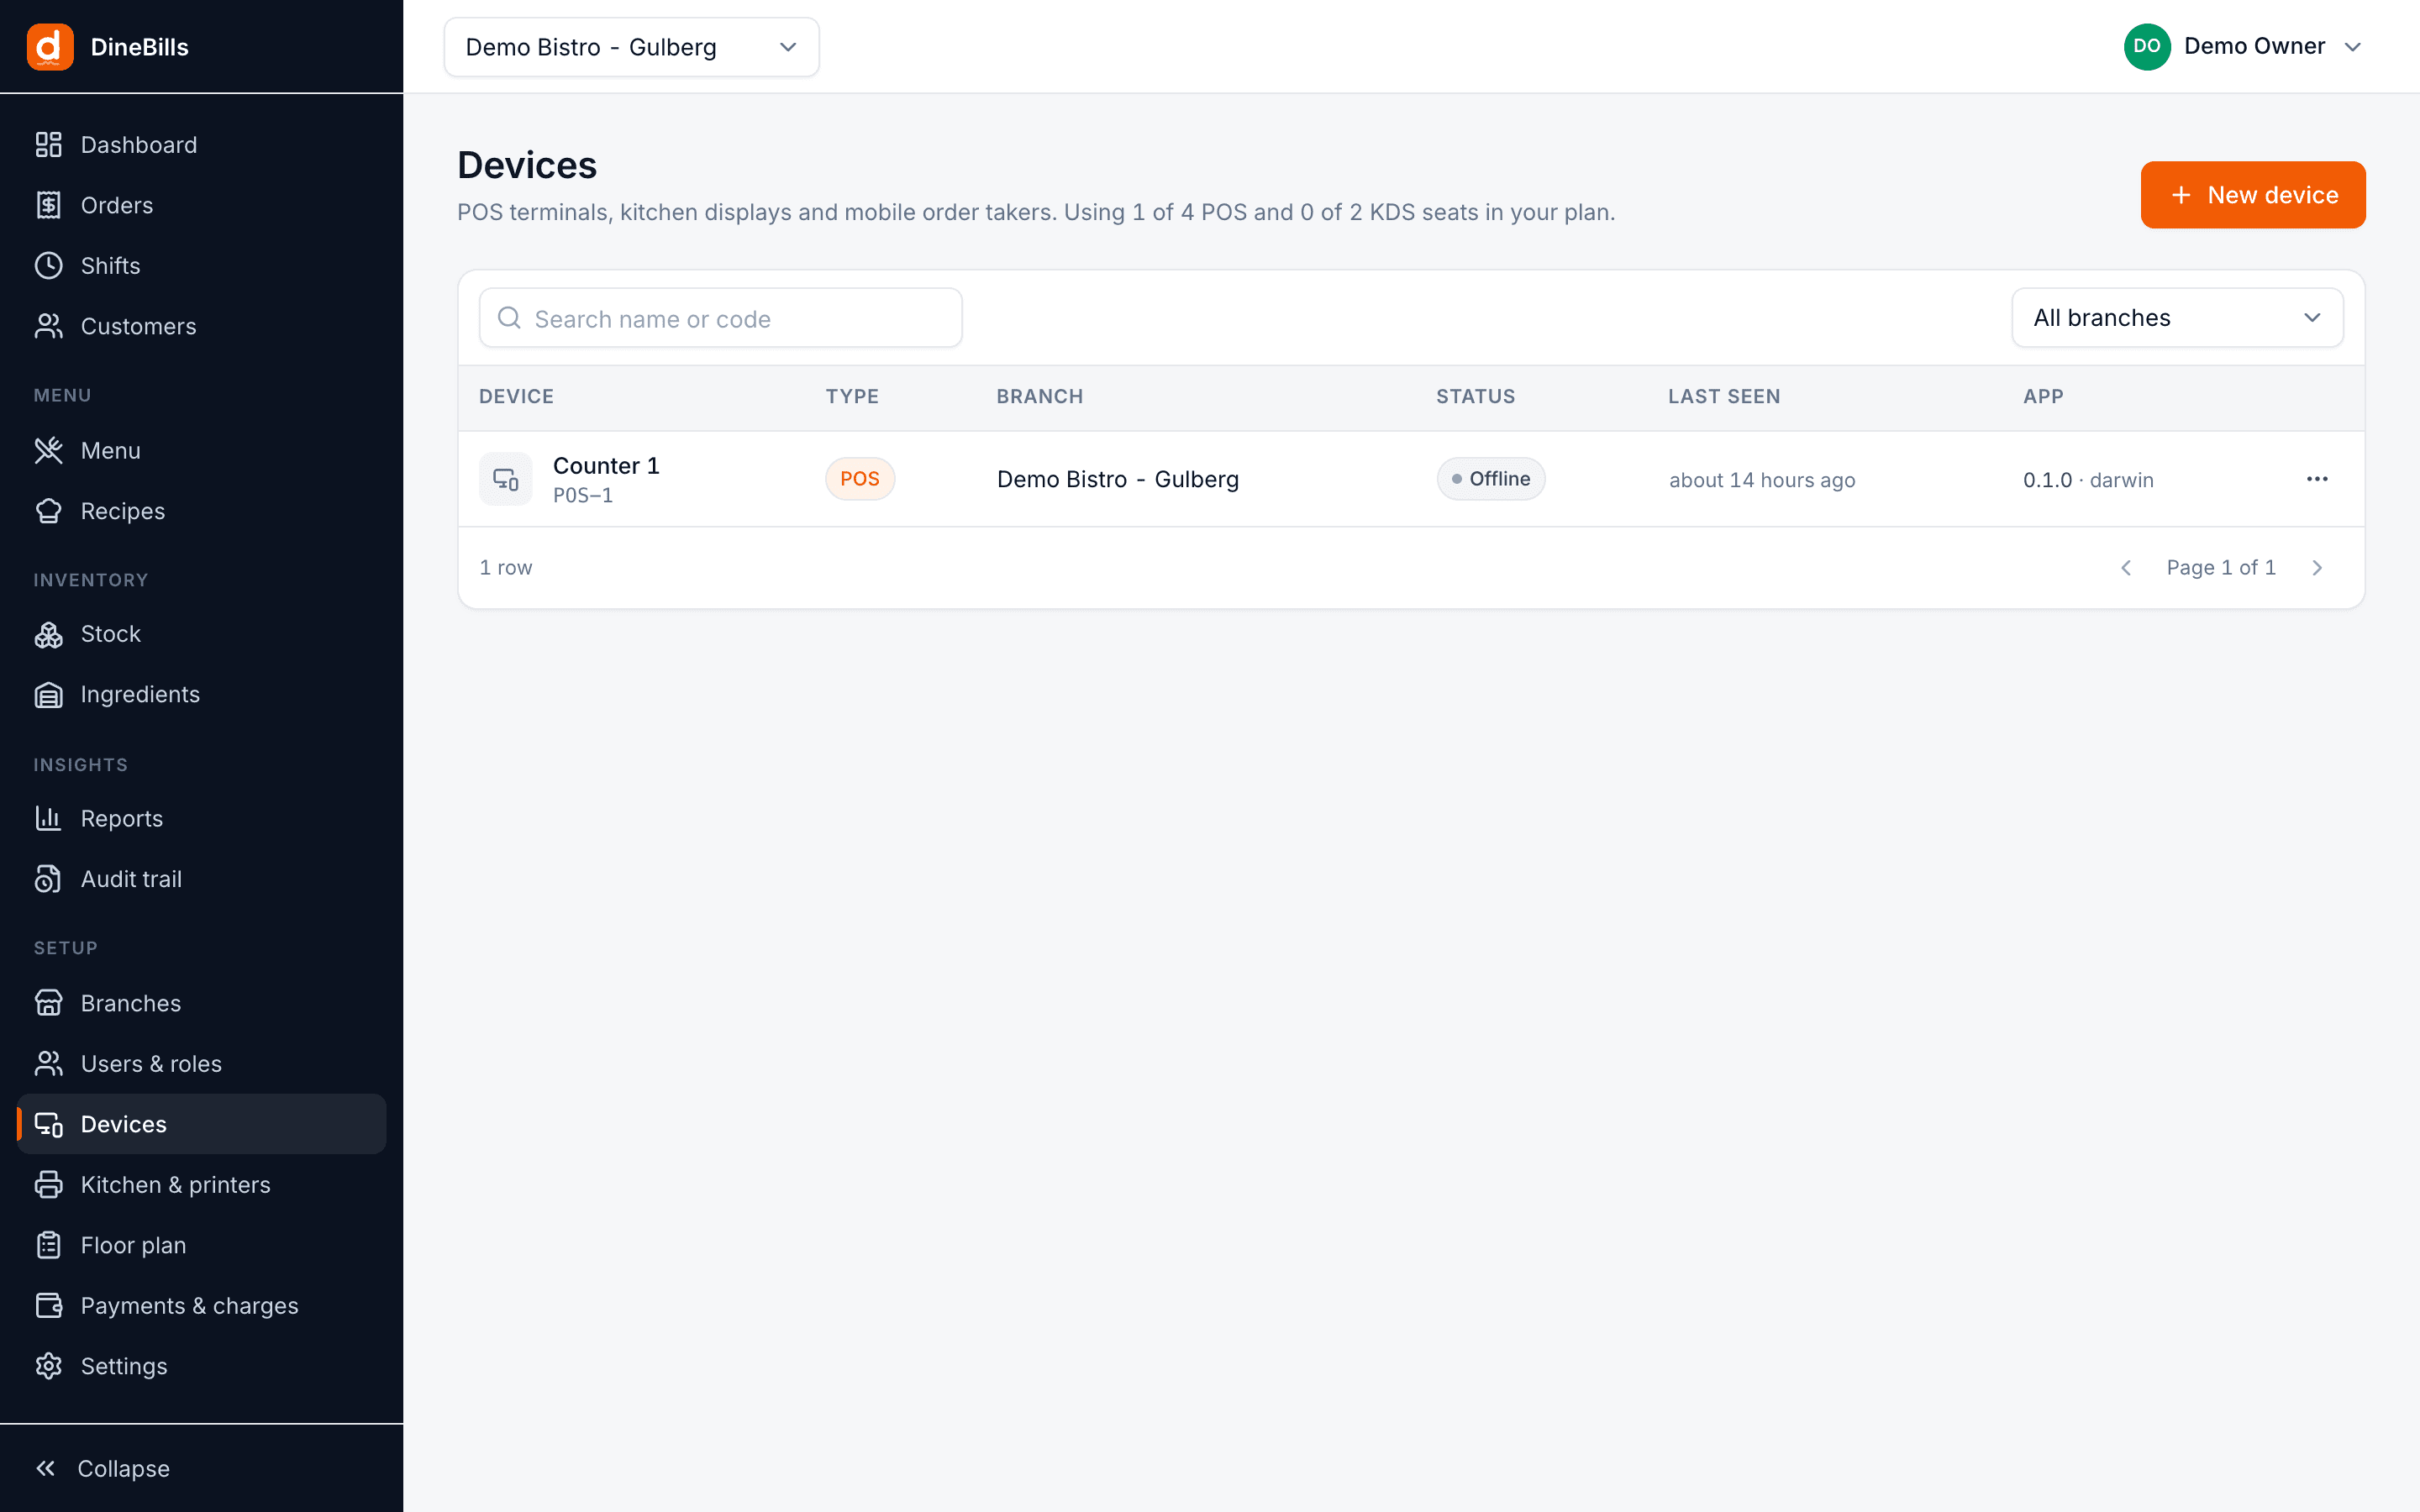Click the STATUS column header
This screenshot has height=1512, width=2420.
[1475, 397]
